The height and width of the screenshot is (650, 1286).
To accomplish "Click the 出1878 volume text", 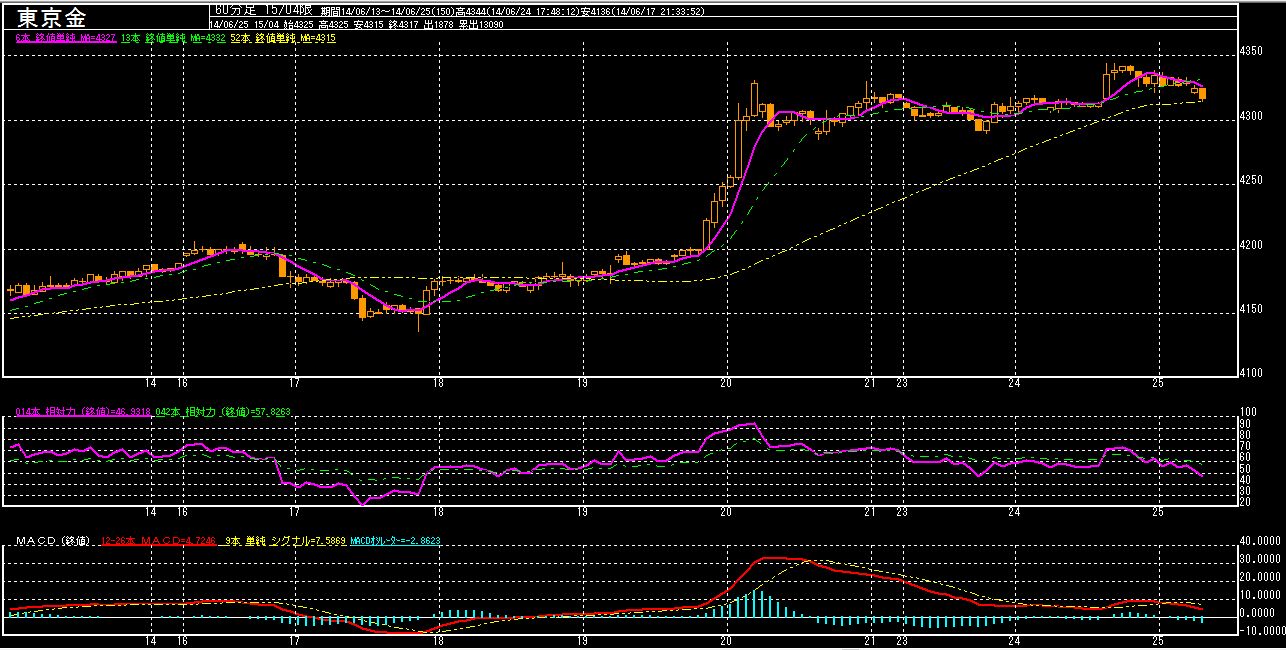I will (438, 24).
